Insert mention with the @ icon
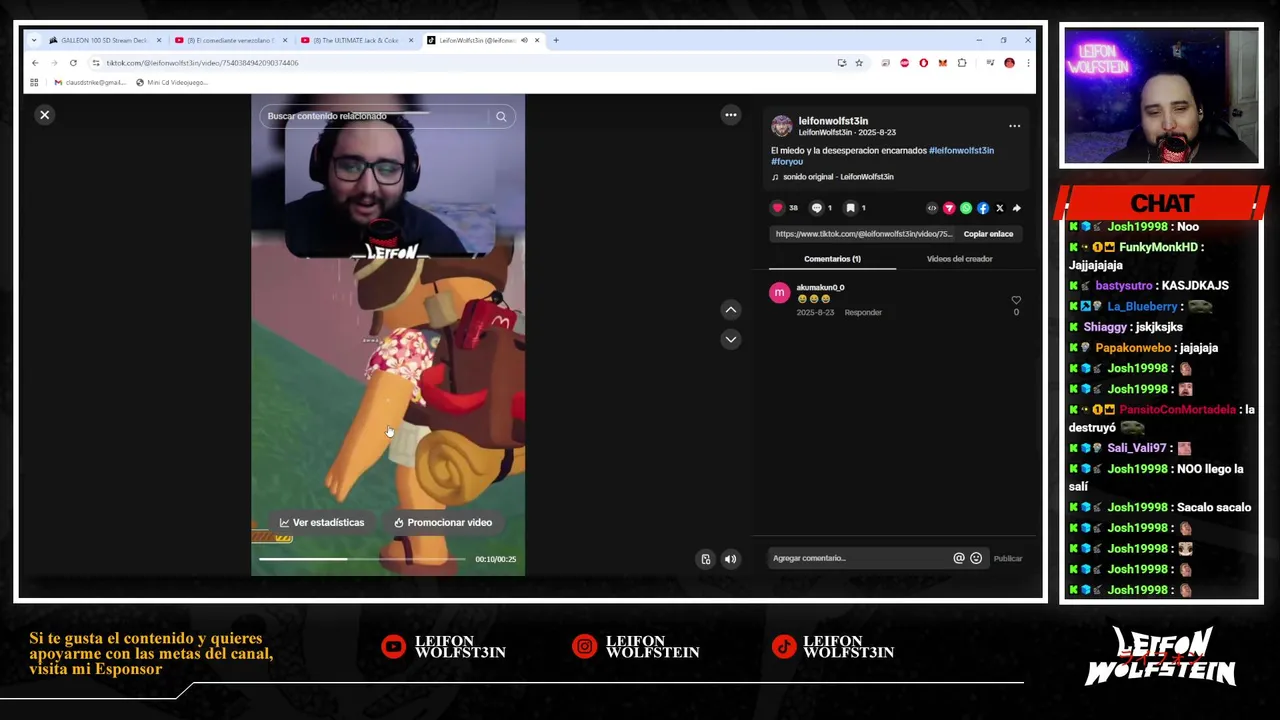 pos(959,558)
